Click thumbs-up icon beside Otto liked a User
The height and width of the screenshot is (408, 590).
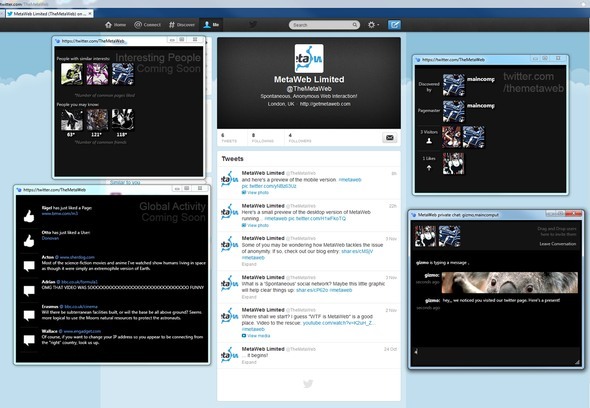tap(29, 241)
